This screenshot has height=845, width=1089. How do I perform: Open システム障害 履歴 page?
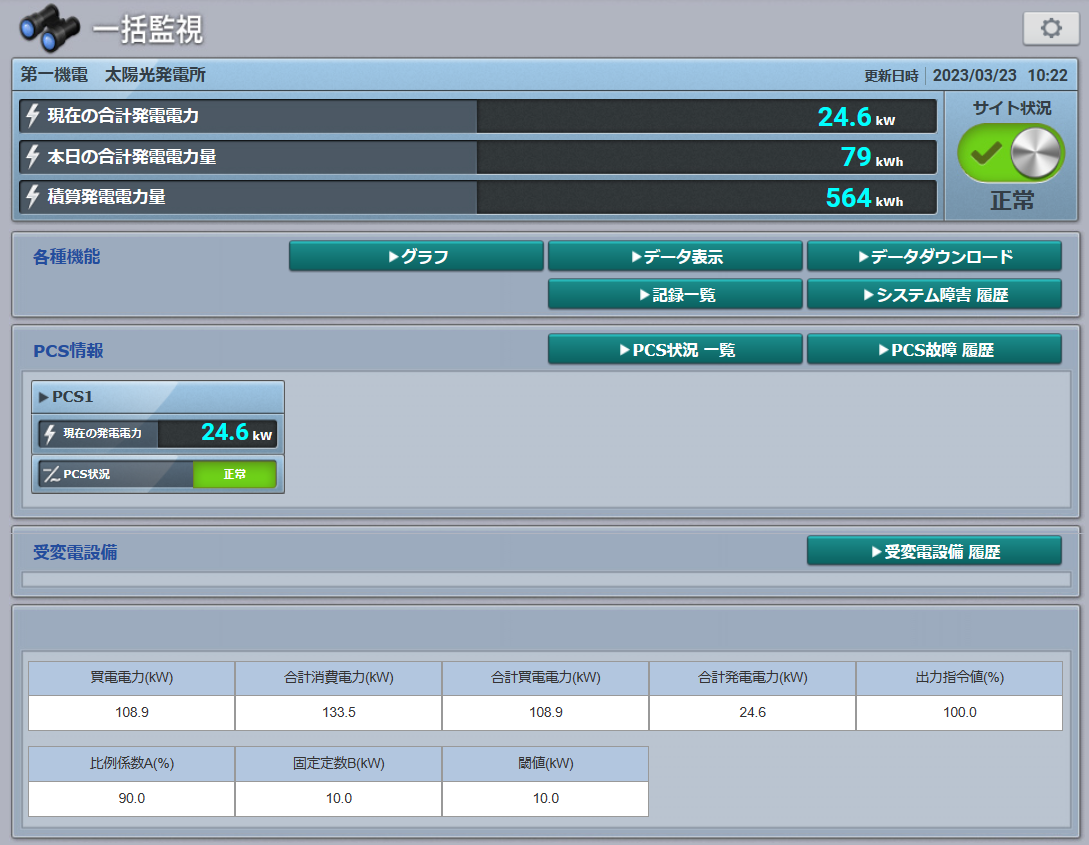coord(934,294)
